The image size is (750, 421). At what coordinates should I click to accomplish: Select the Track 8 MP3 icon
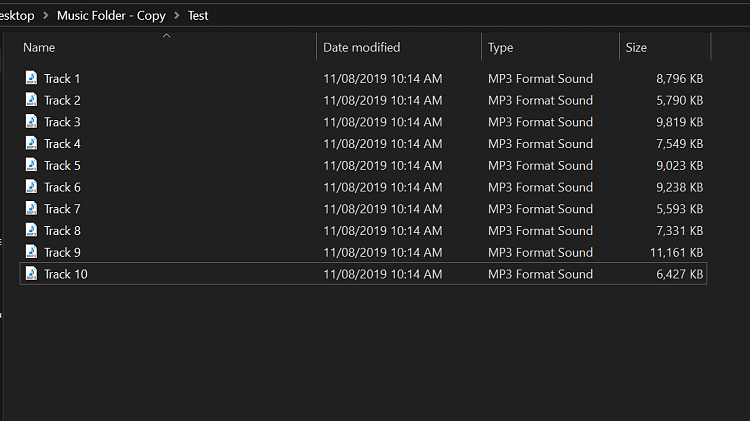31,231
